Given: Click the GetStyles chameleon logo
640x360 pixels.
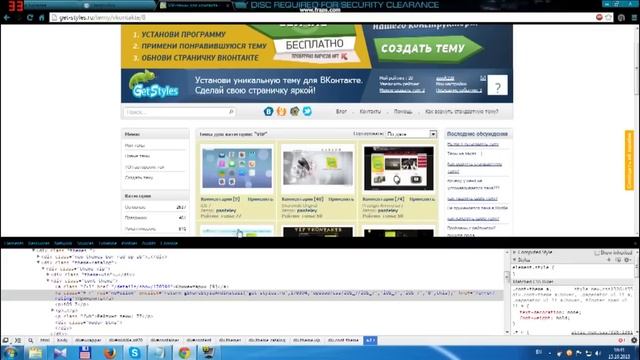Looking at the screenshot, I should 154,84.
